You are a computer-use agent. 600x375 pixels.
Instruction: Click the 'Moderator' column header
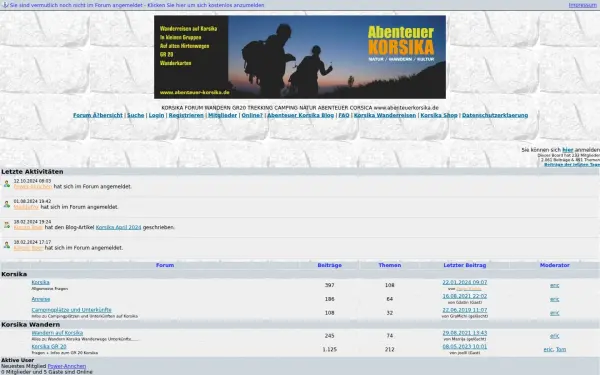coord(554,265)
